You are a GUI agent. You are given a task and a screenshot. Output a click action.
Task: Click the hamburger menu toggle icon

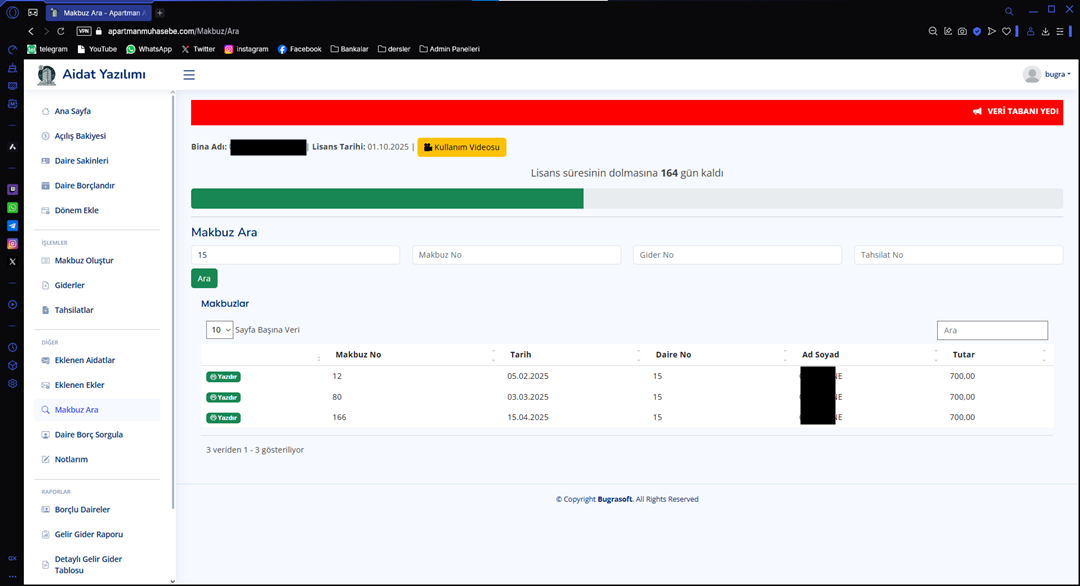189,75
